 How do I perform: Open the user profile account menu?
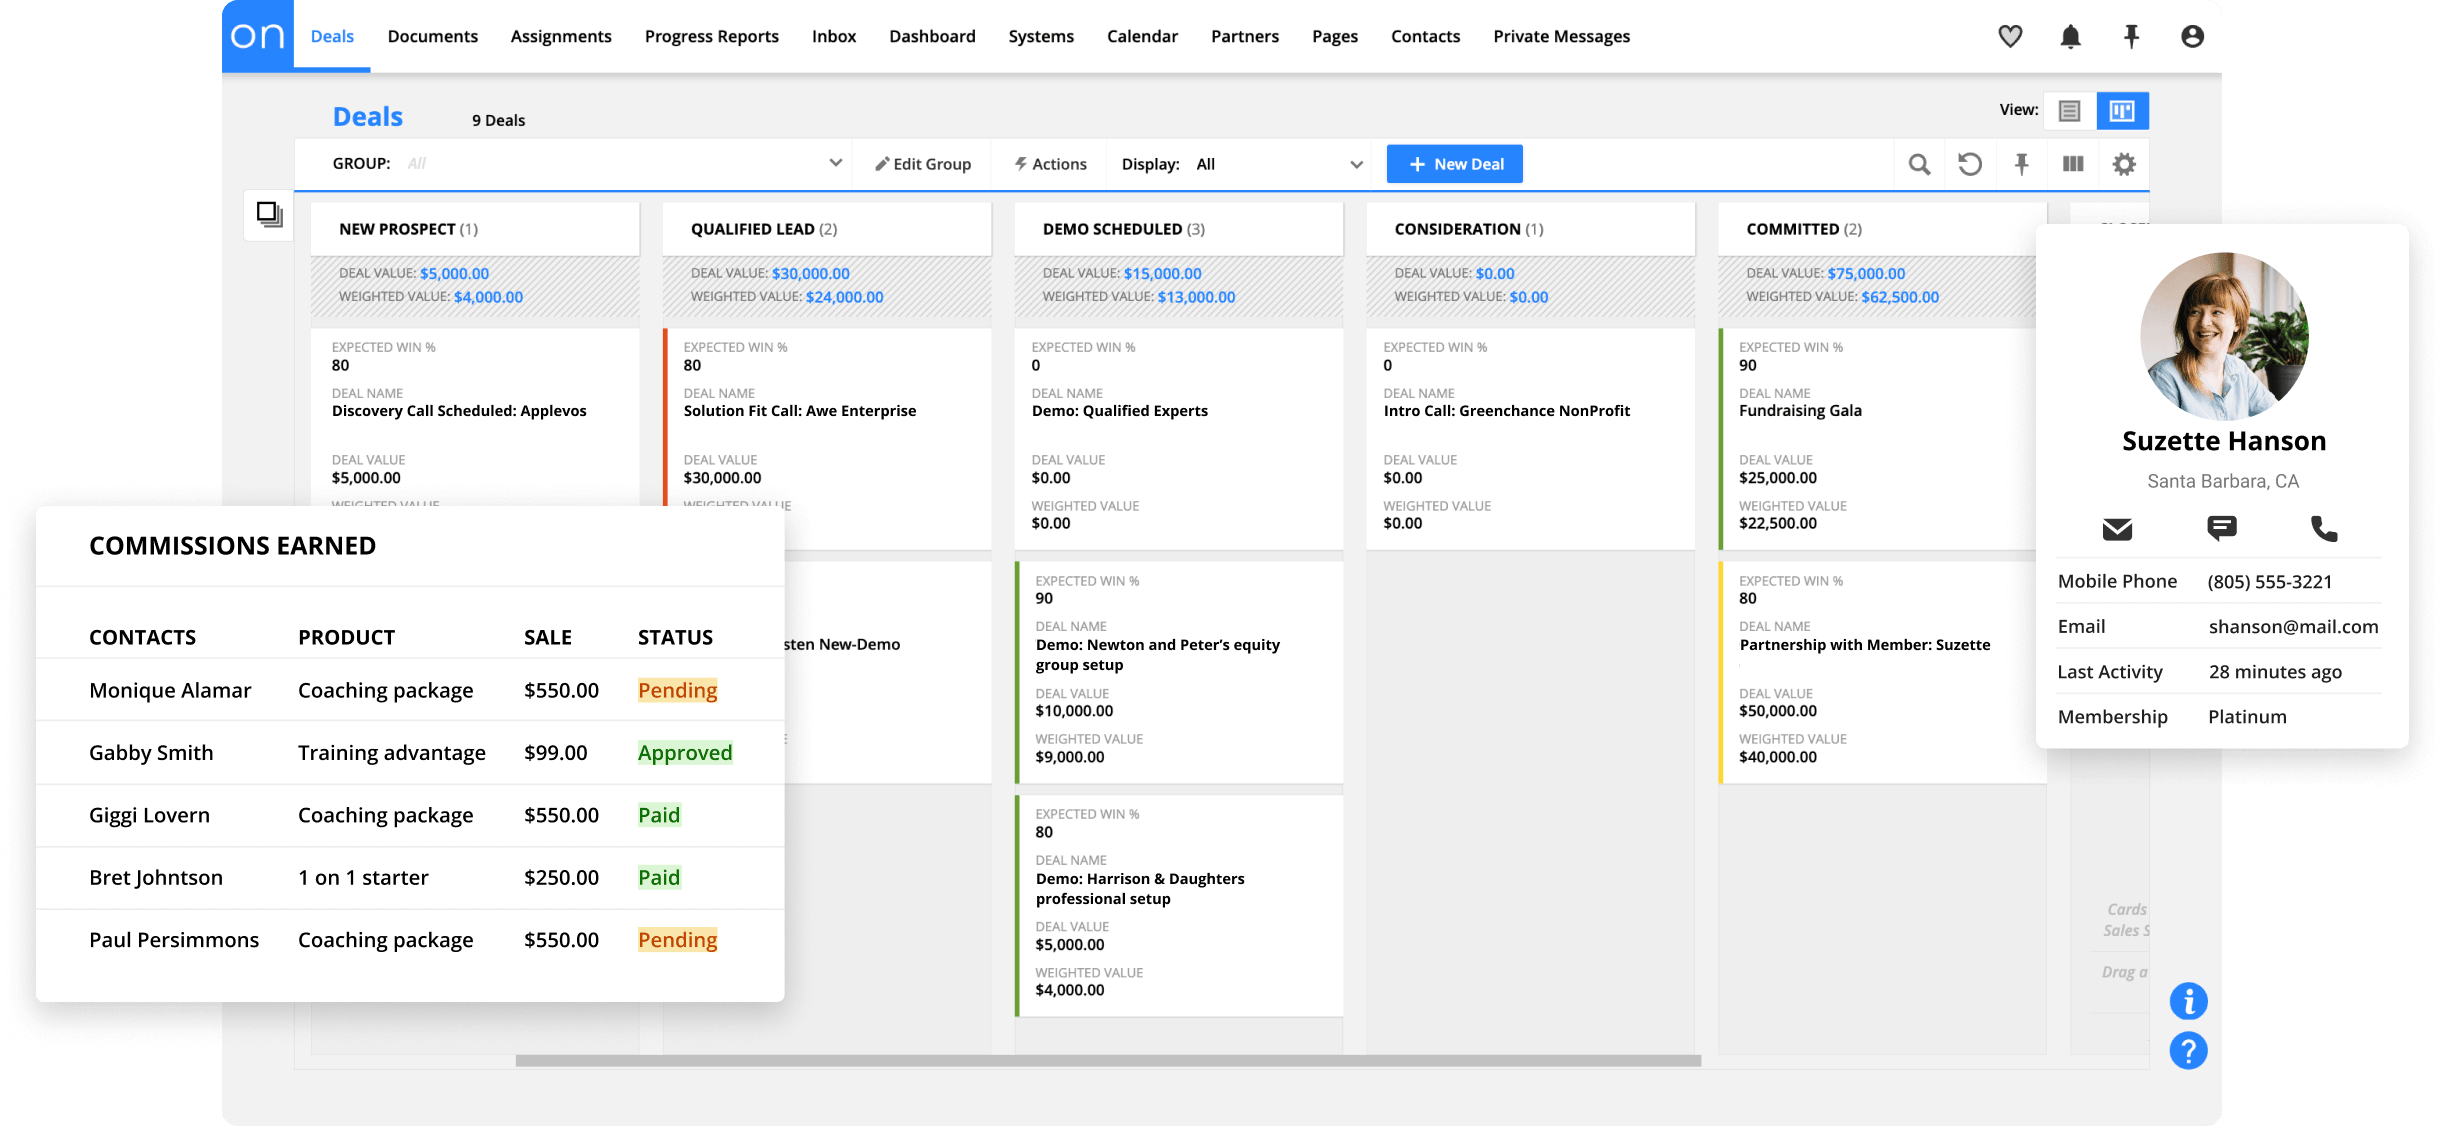(x=2193, y=36)
